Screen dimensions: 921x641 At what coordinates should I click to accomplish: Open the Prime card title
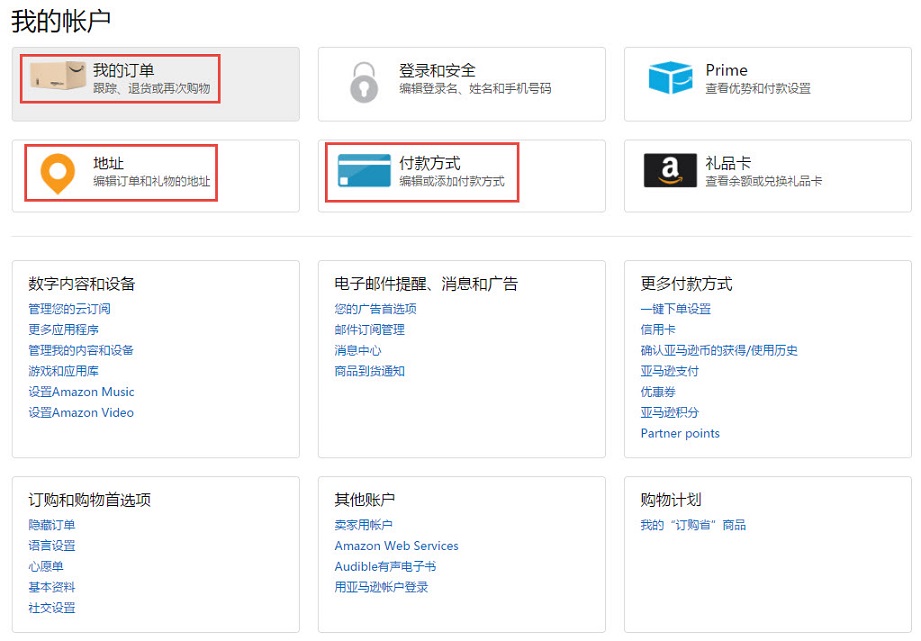point(727,71)
